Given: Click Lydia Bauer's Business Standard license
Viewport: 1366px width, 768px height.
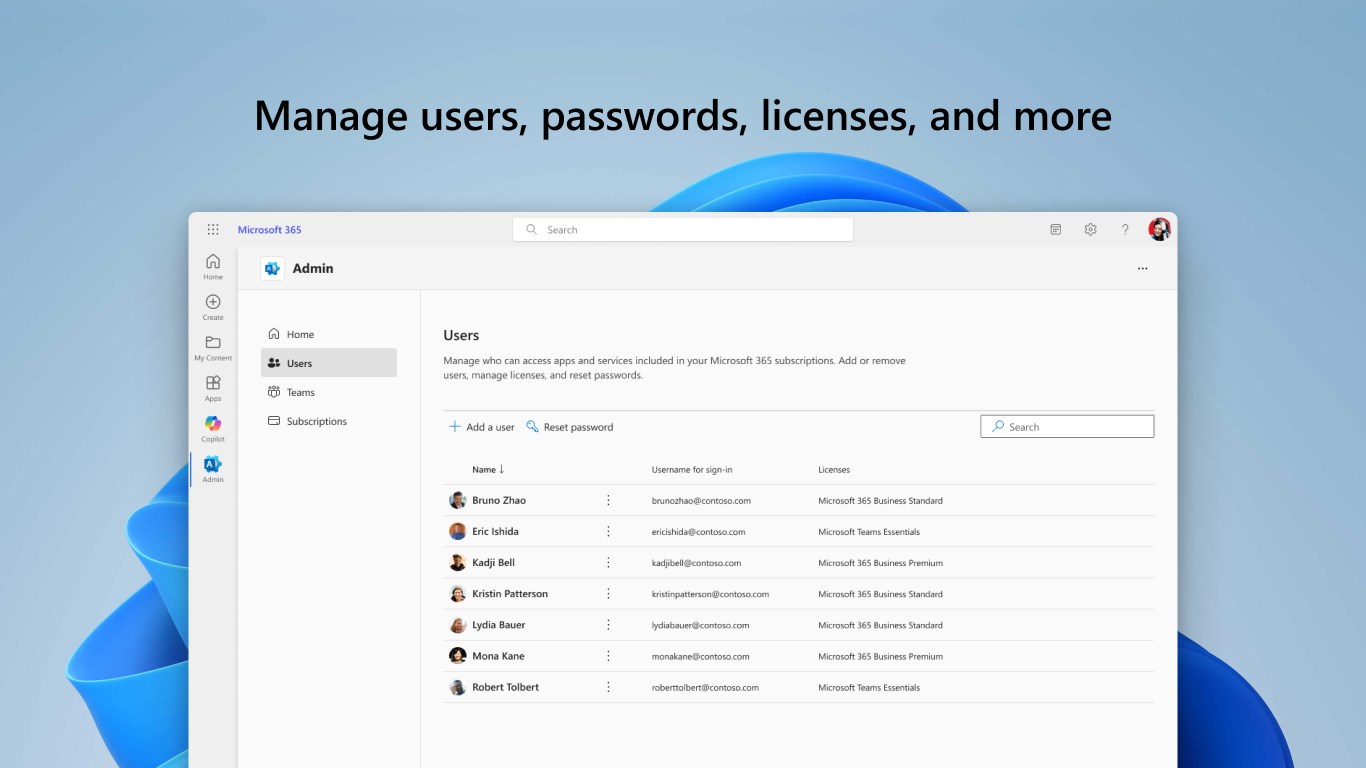Looking at the screenshot, I should click(880, 626).
